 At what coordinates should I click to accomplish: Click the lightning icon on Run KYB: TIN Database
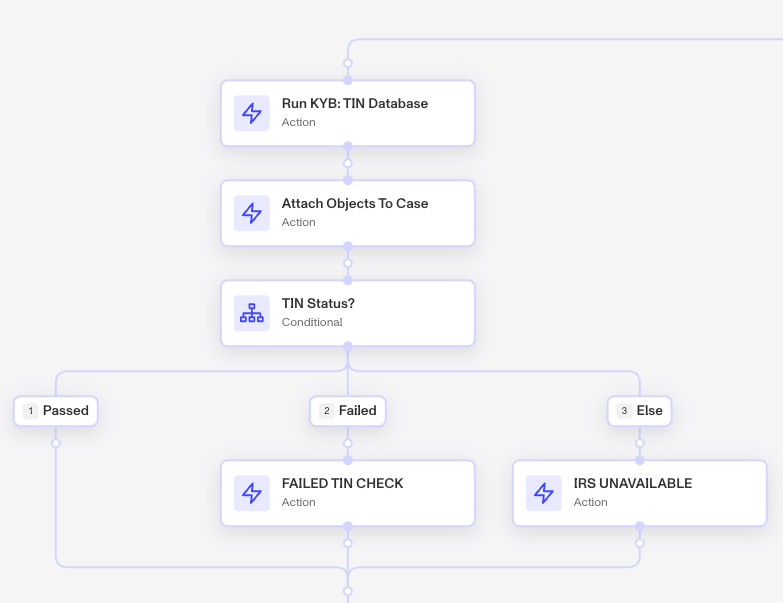click(252, 113)
